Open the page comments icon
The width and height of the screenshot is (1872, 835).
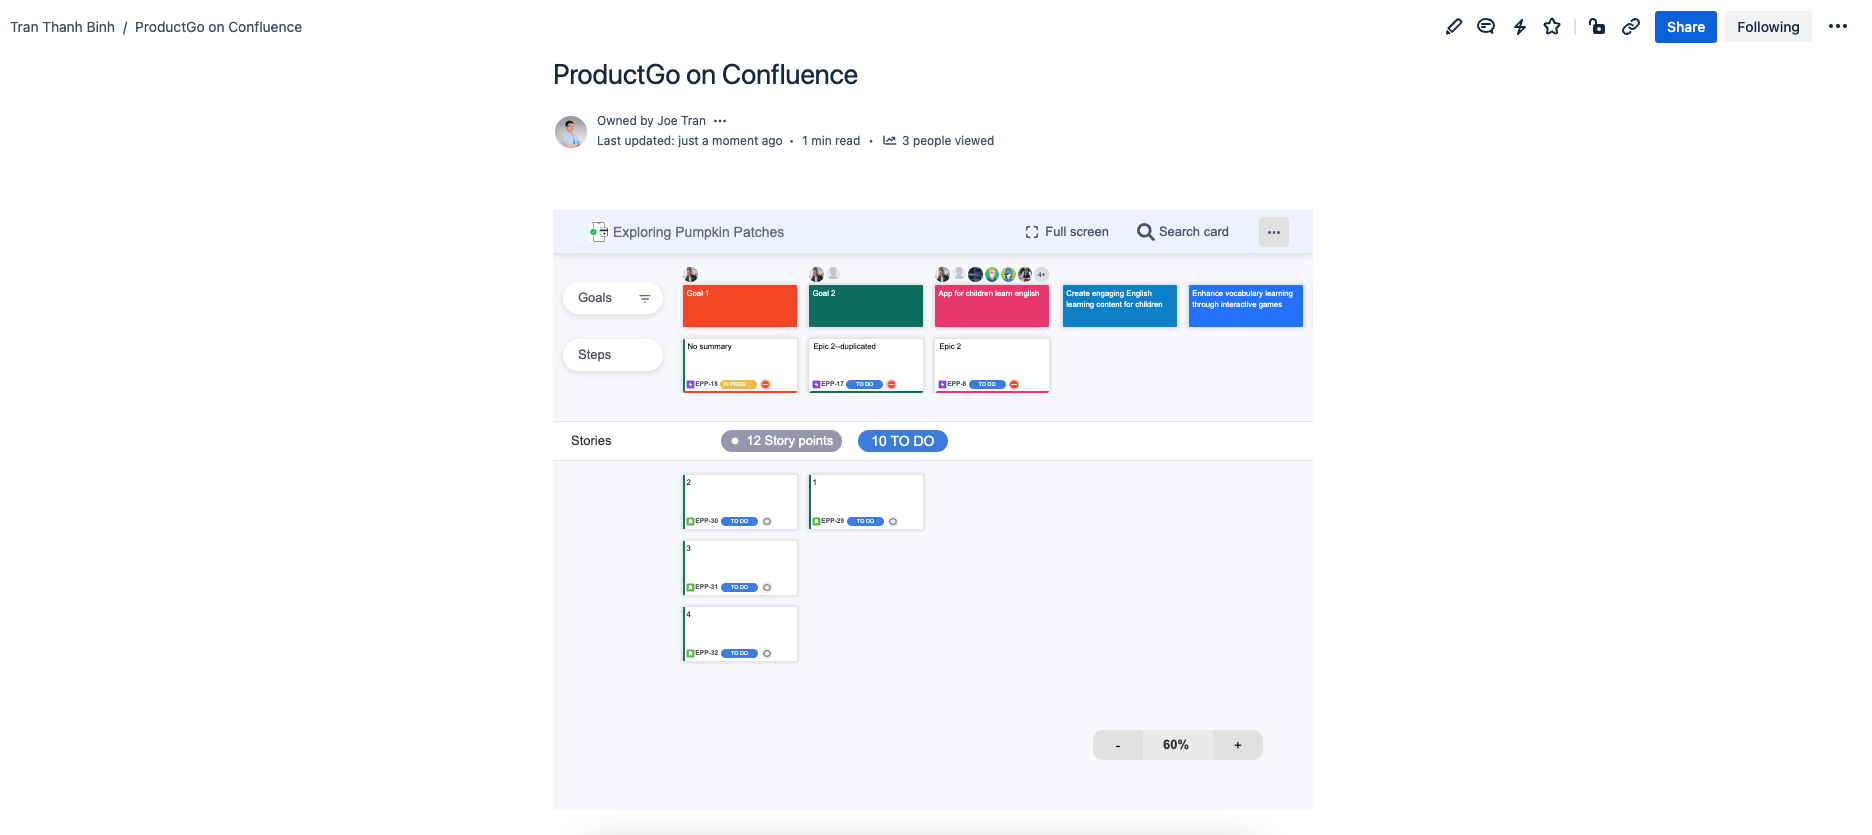pyautogui.click(x=1486, y=27)
